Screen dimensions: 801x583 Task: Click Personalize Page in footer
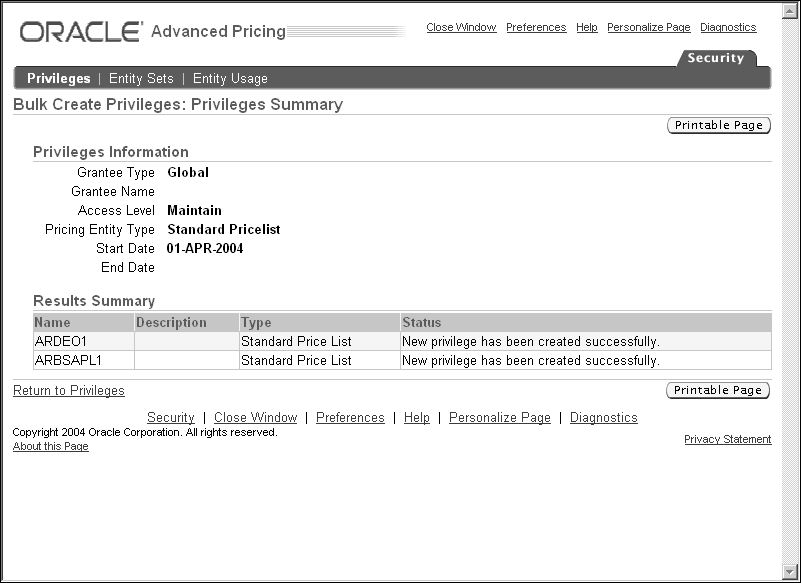(x=500, y=417)
